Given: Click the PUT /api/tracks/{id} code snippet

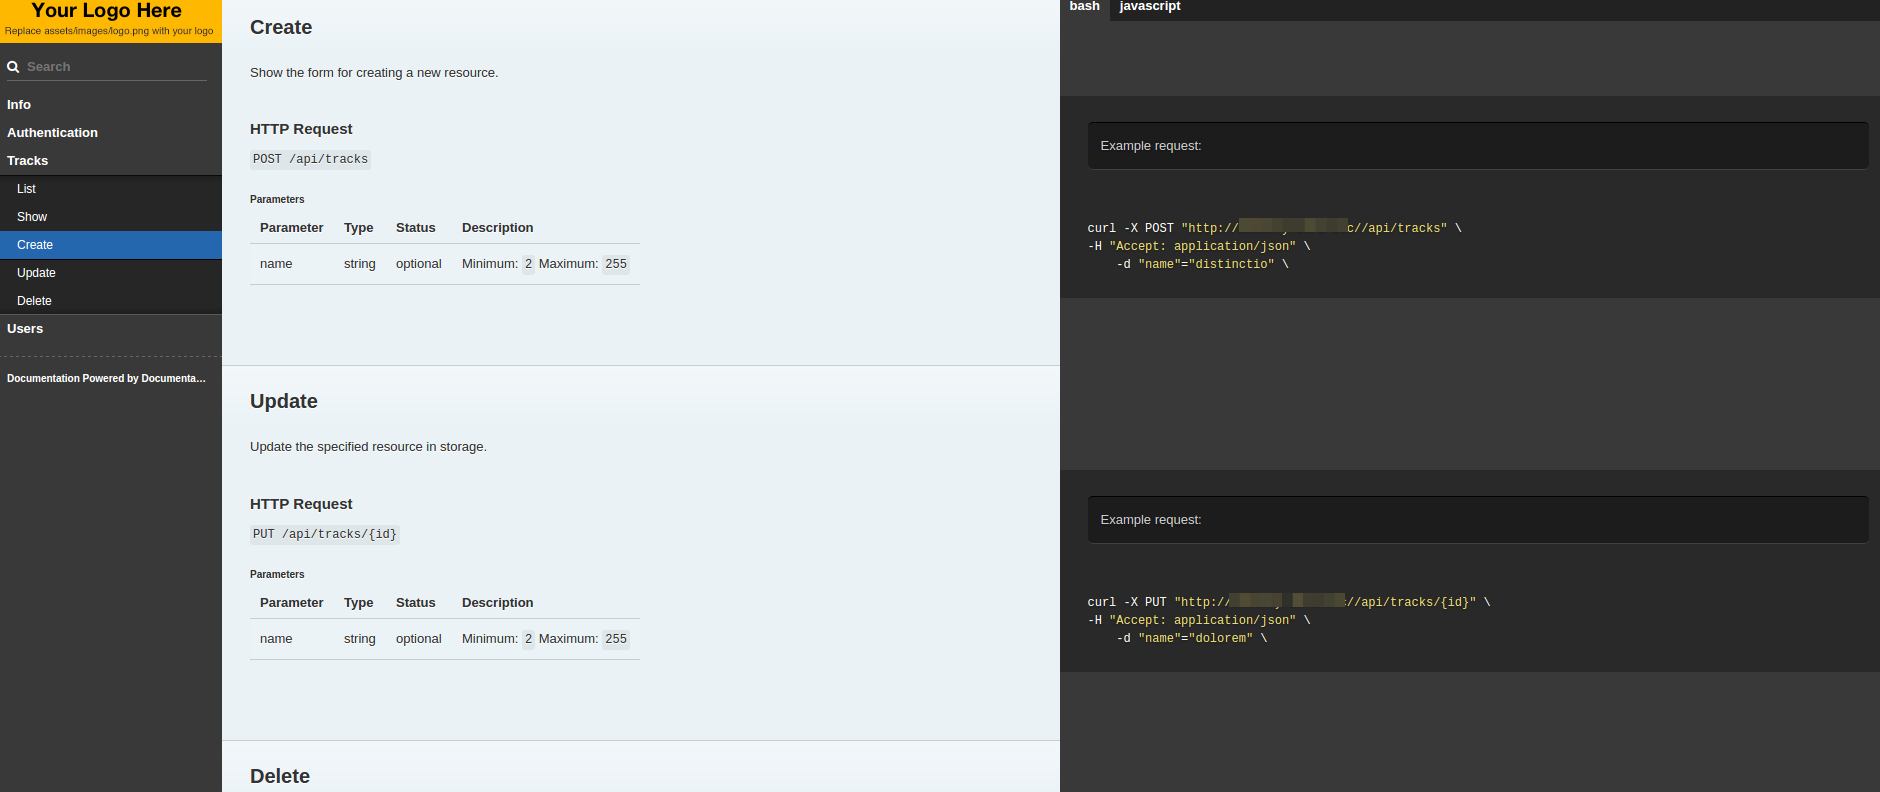Looking at the screenshot, I should click(325, 534).
